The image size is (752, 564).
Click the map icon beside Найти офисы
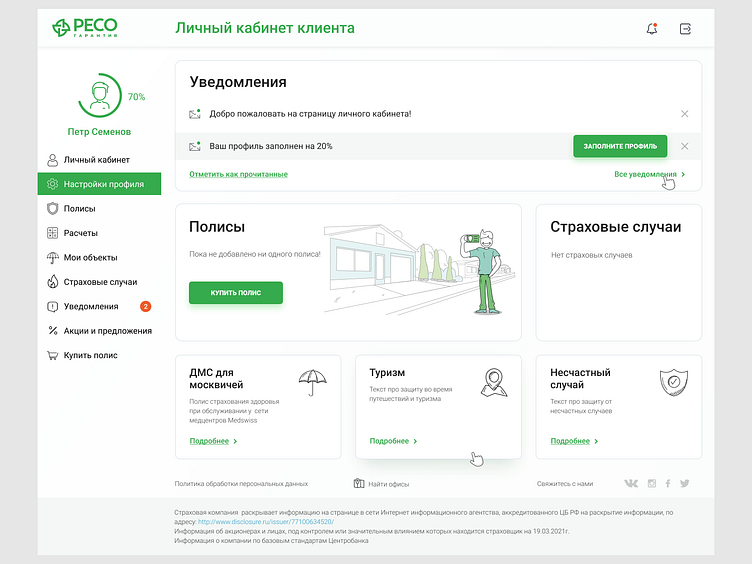tap(359, 483)
